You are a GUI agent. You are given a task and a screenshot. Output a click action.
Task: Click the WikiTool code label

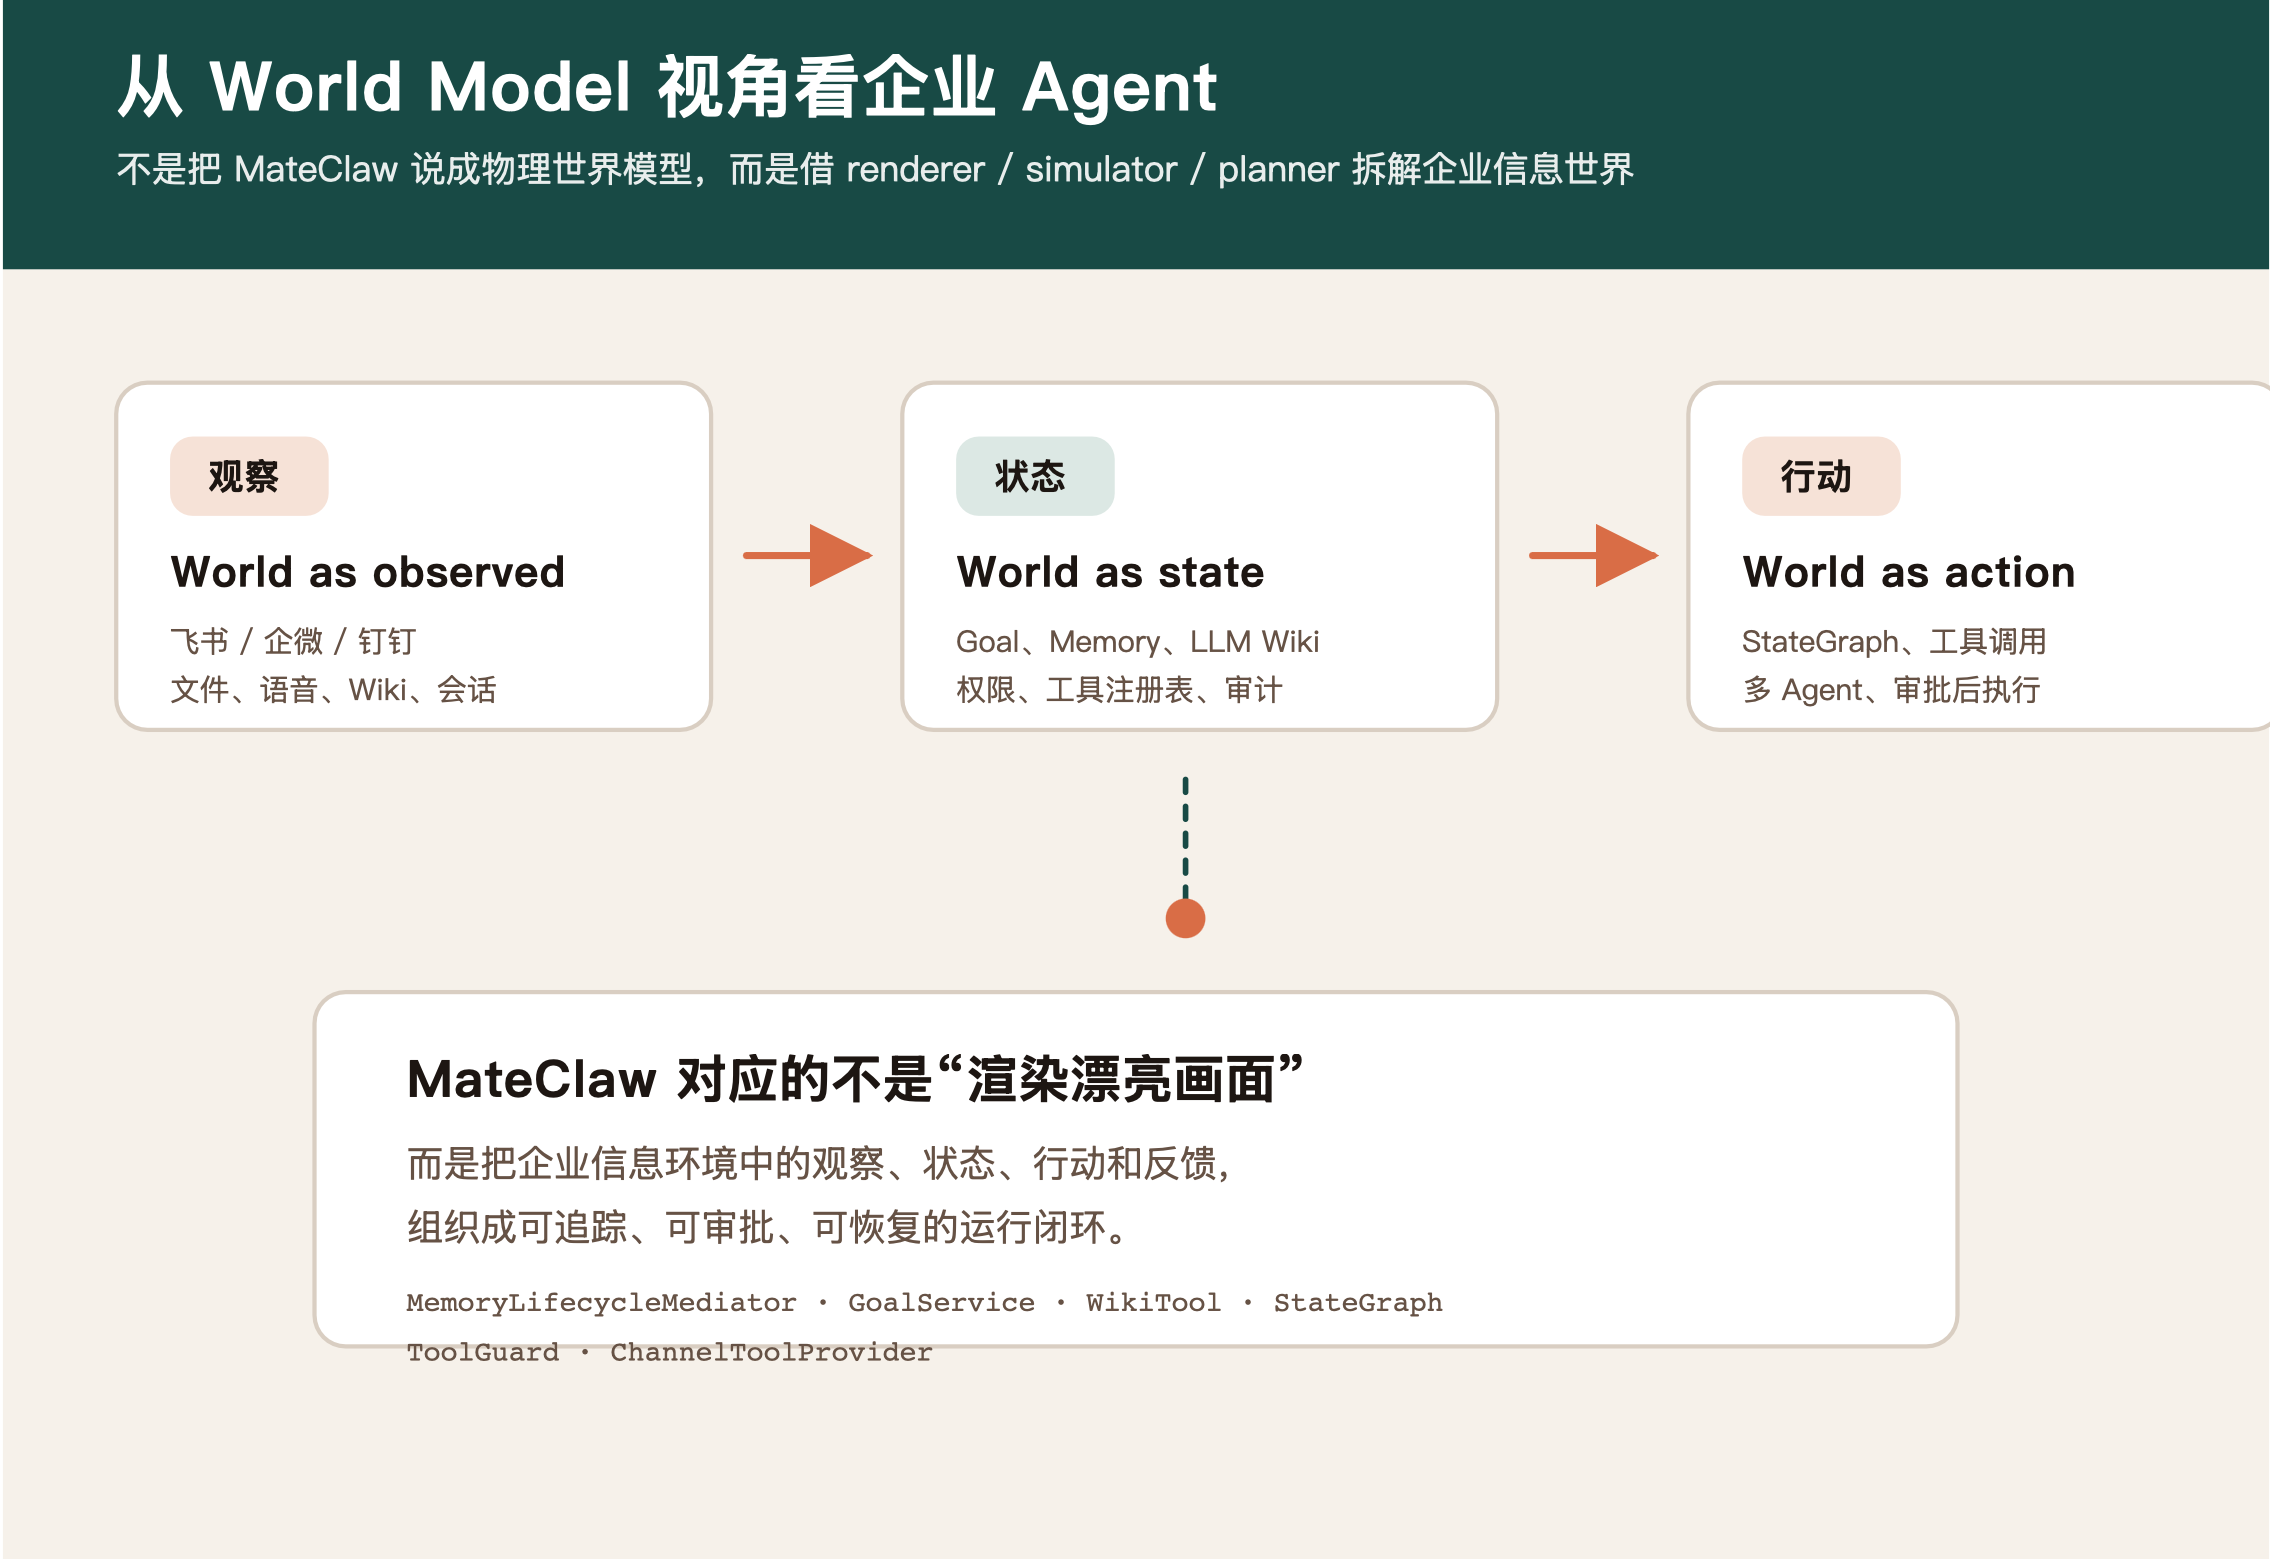[x=1153, y=1303]
